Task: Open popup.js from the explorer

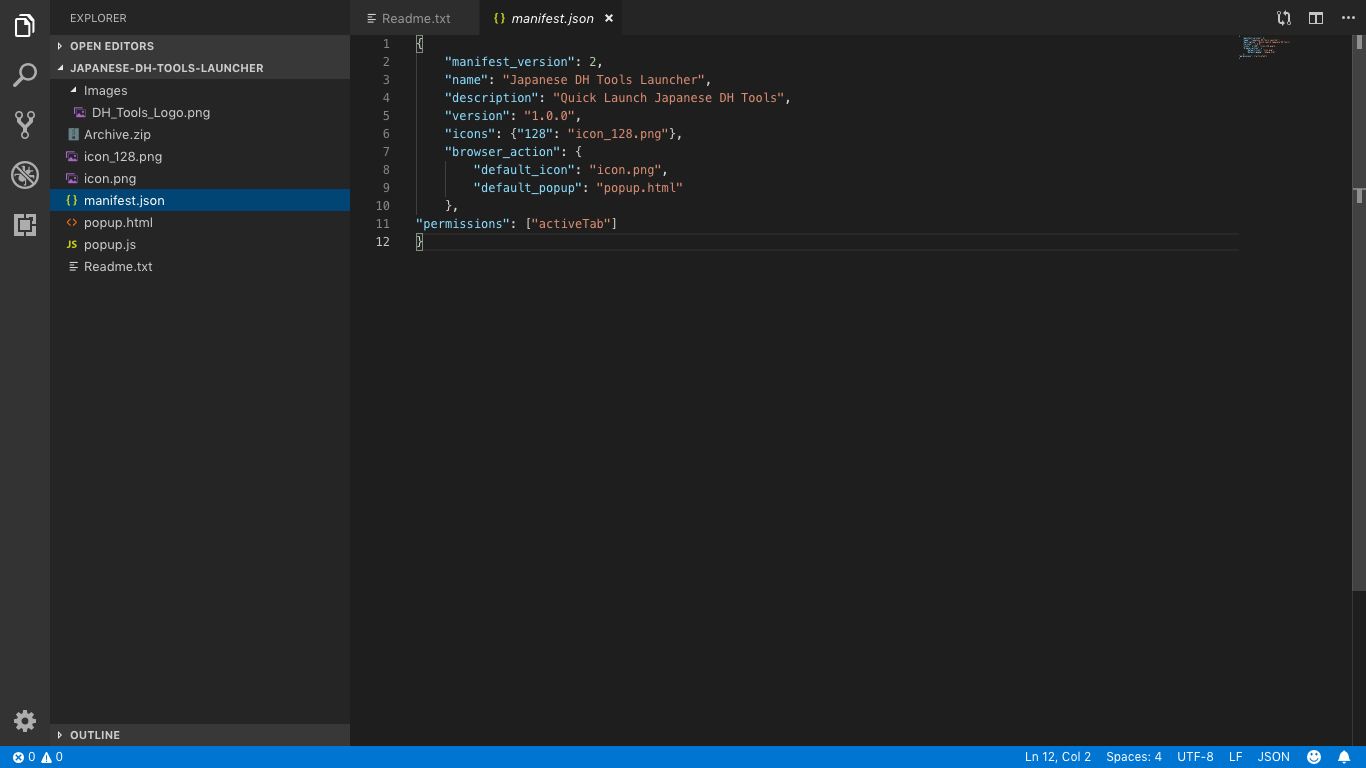Action: coord(200,244)
